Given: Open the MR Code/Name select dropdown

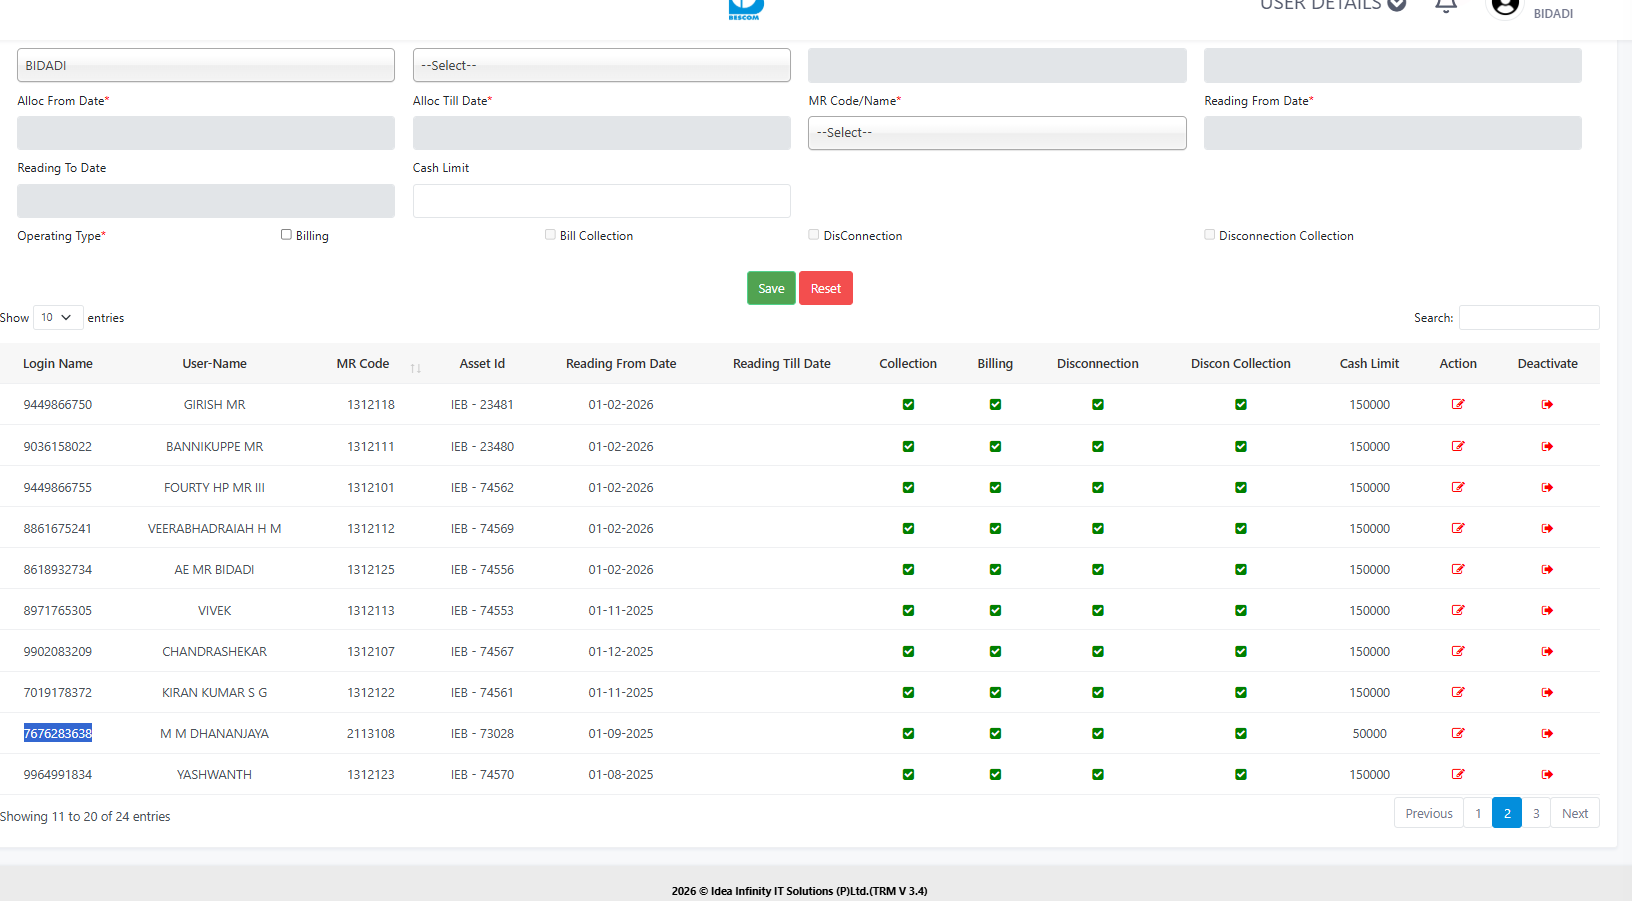Looking at the screenshot, I should [x=996, y=133].
